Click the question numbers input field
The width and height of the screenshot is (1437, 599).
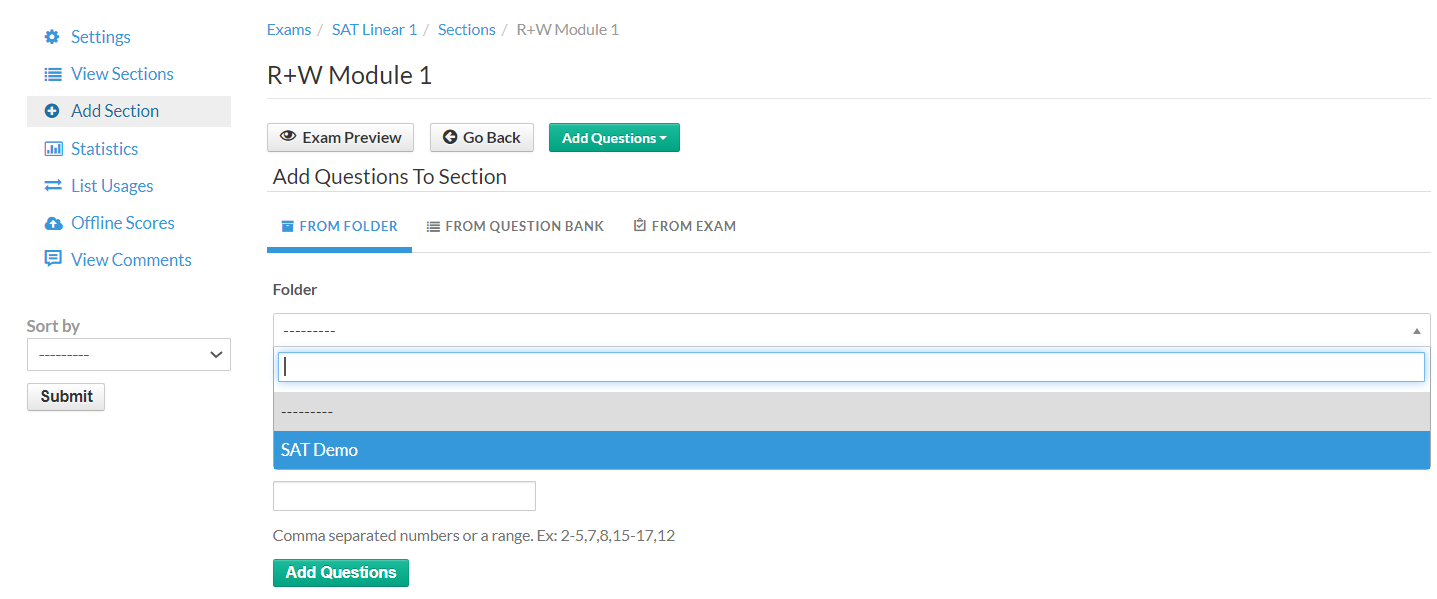[x=404, y=496]
